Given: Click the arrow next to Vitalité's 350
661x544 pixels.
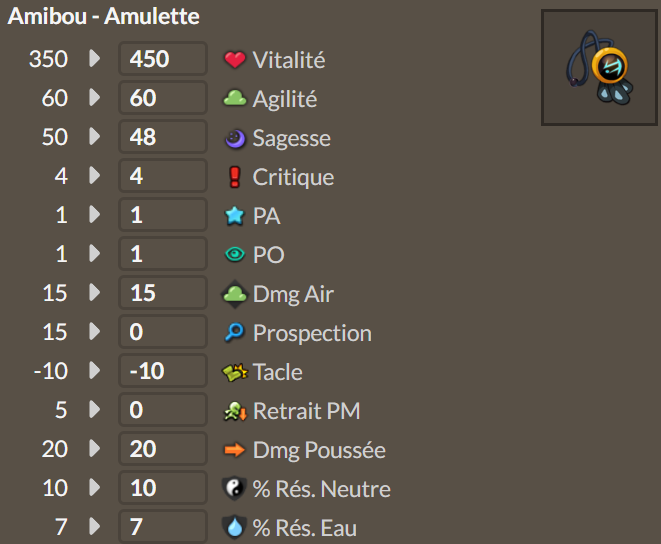Looking at the screenshot, I should coord(95,58).
